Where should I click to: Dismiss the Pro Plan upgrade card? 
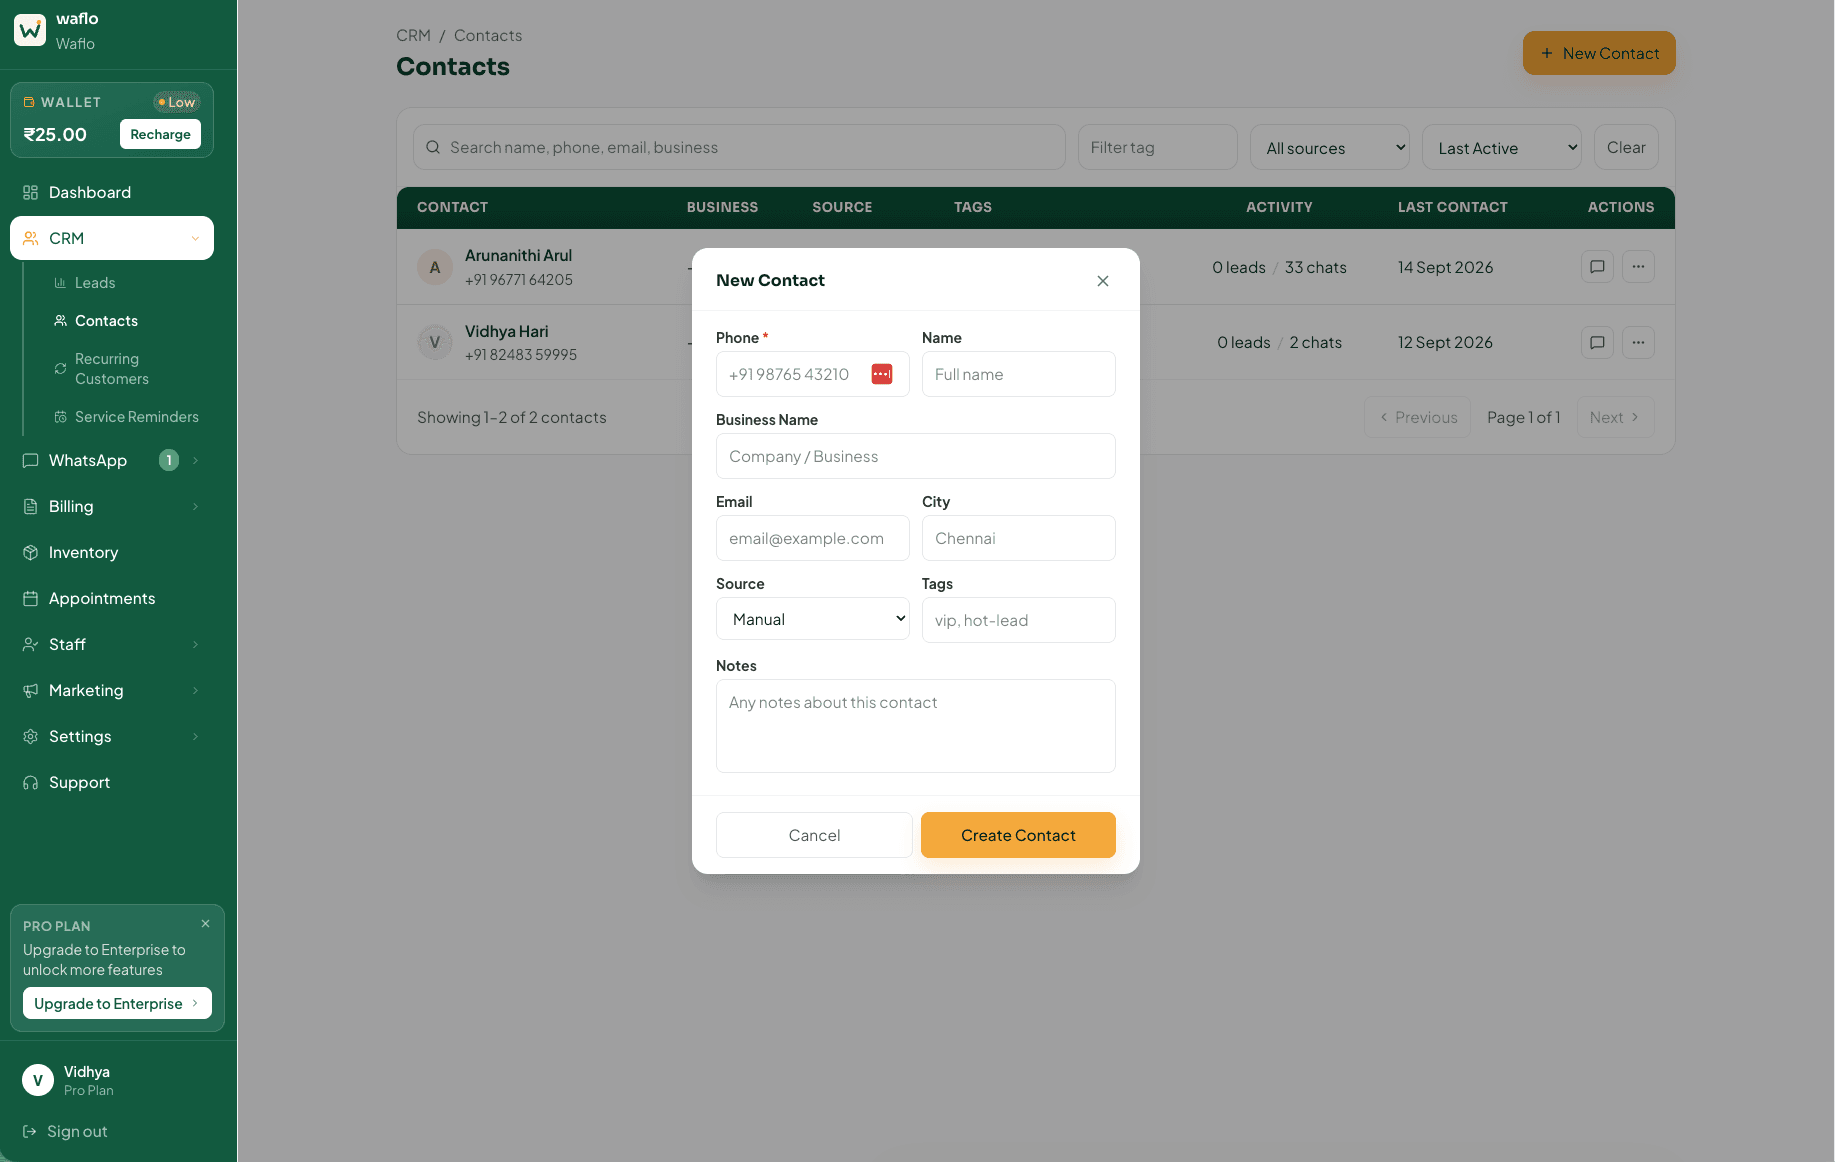[205, 924]
